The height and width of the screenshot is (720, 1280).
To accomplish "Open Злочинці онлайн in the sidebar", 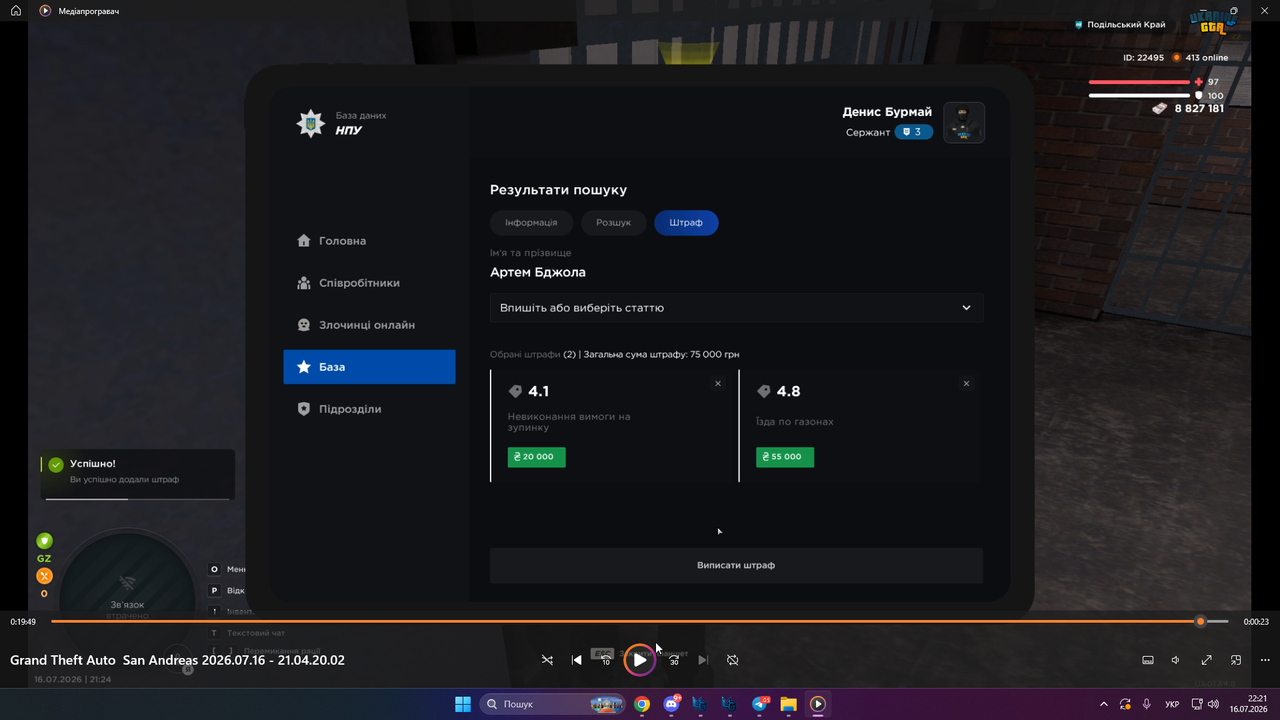I will 369,325.
